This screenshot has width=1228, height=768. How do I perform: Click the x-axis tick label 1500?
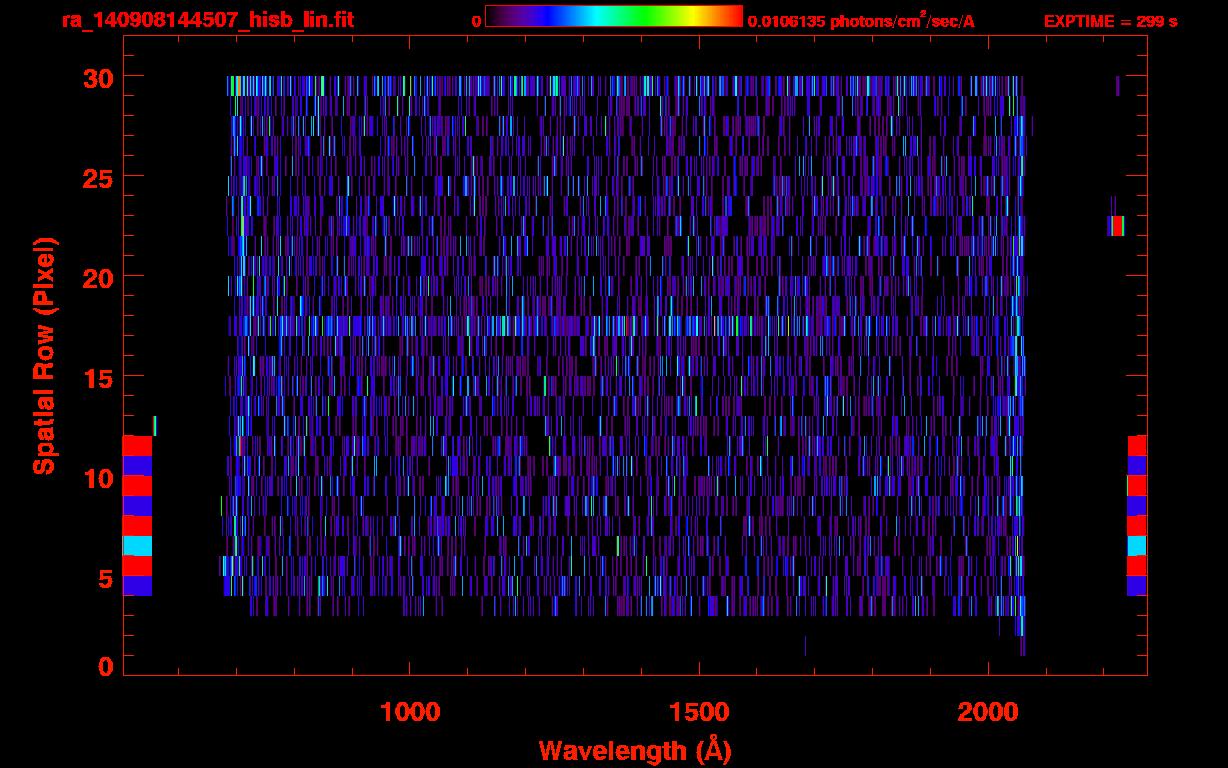click(699, 712)
